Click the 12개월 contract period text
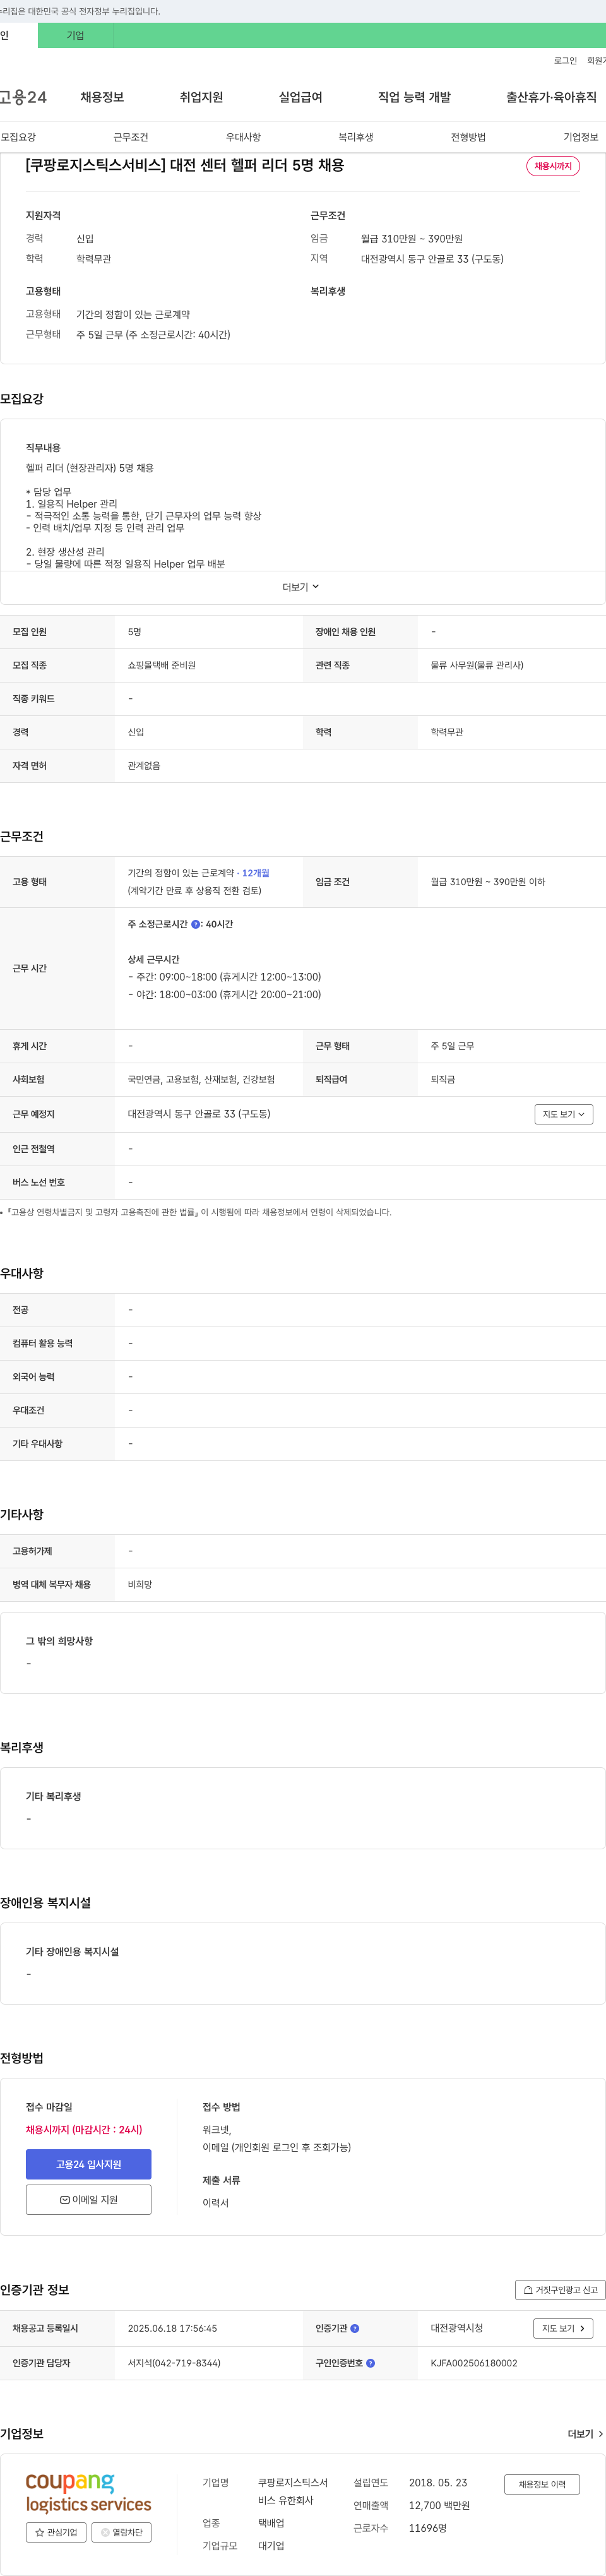 (x=255, y=873)
